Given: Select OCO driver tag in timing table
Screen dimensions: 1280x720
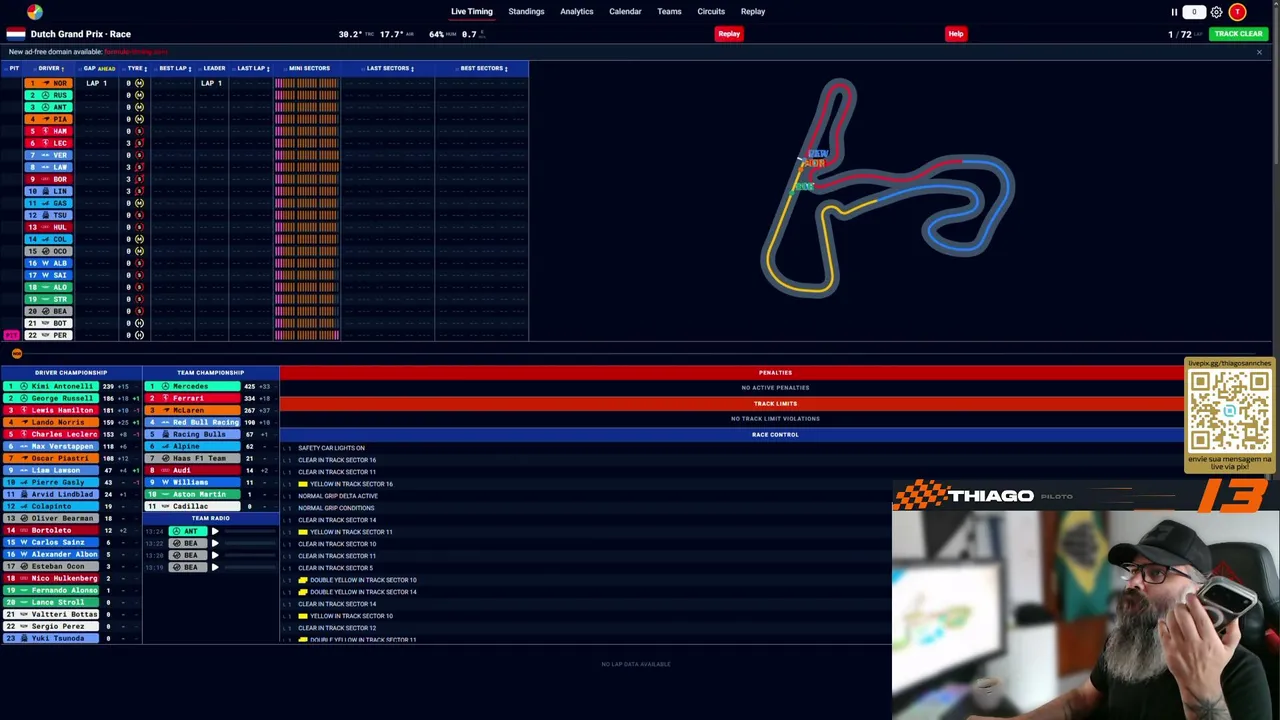Looking at the screenshot, I should [x=47, y=251].
